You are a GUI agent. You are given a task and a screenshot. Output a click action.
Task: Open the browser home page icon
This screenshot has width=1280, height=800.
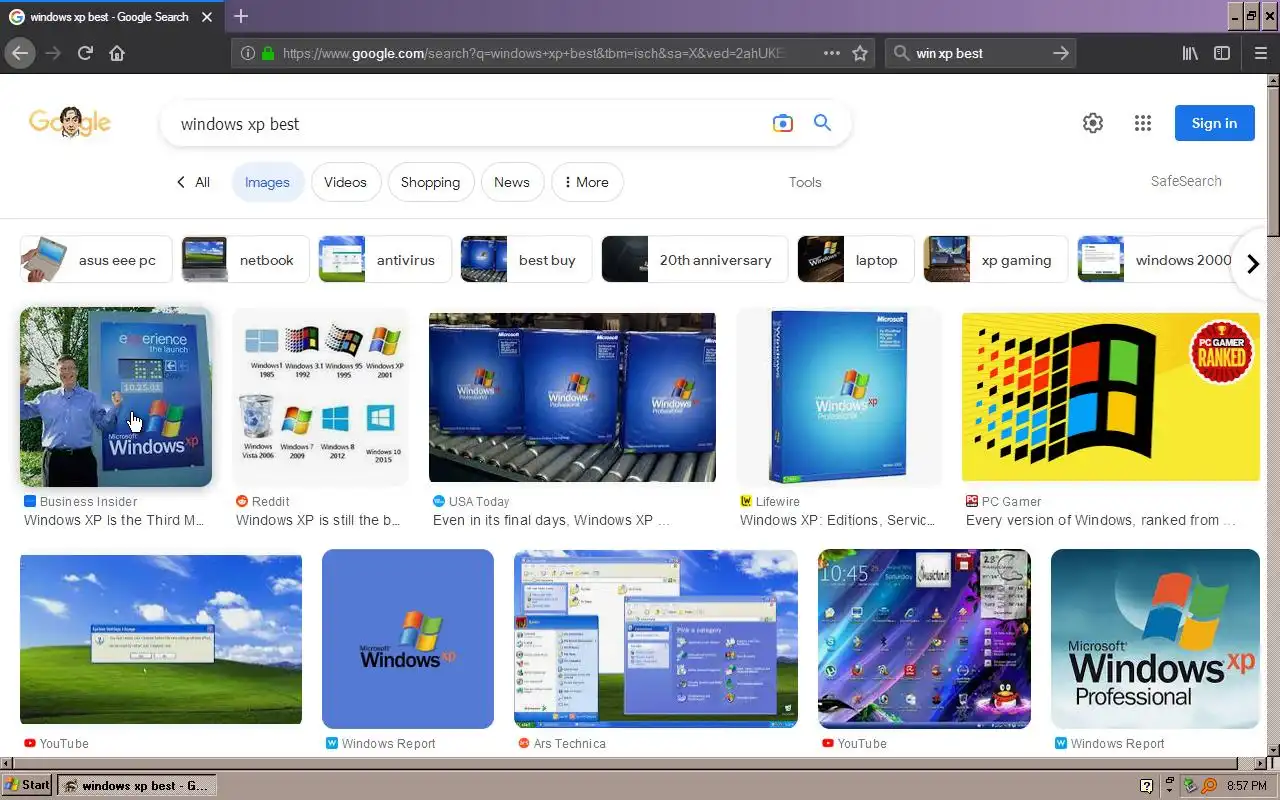click(117, 53)
